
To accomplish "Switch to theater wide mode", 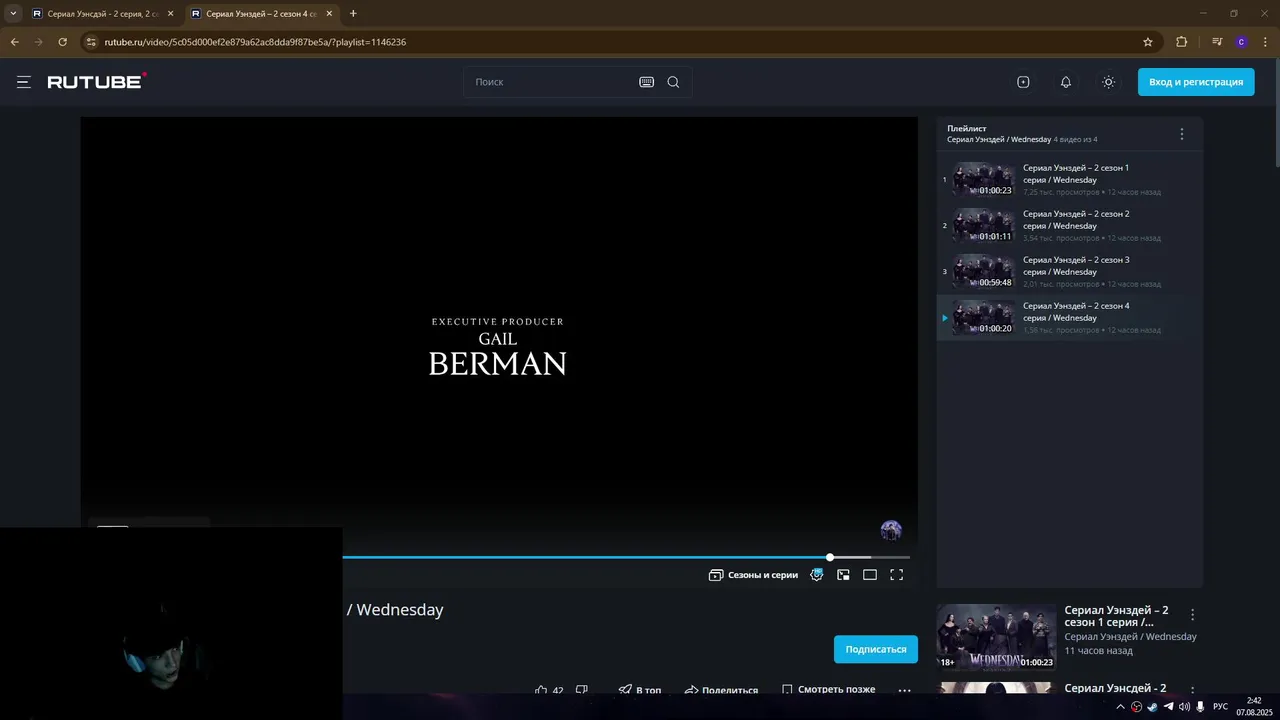I will pyautogui.click(x=870, y=575).
